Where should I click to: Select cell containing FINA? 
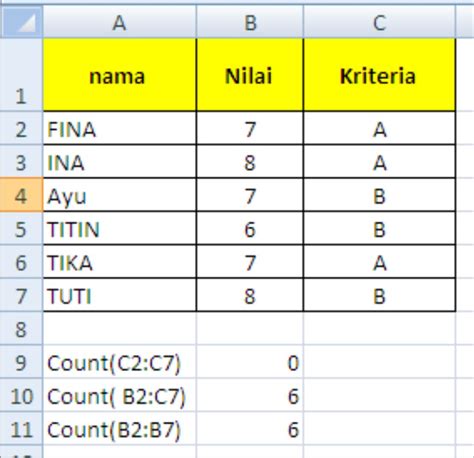[x=119, y=129]
